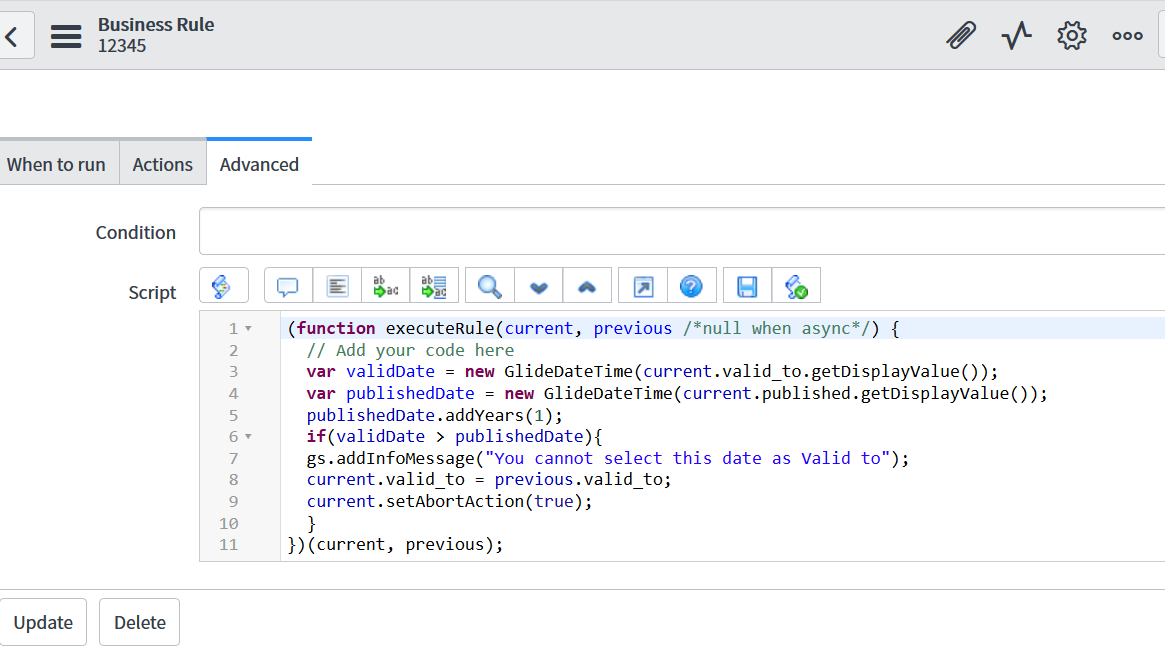The height and width of the screenshot is (658, 1165).
Task: Select the Advanced tab
Action: point(259,164)
